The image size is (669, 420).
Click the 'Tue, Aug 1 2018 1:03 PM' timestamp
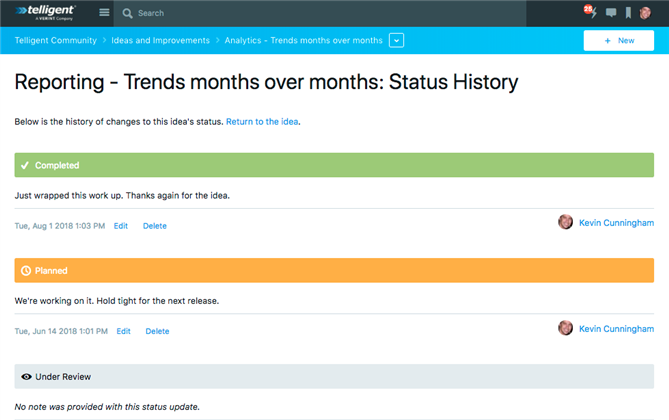coord(60,226)
